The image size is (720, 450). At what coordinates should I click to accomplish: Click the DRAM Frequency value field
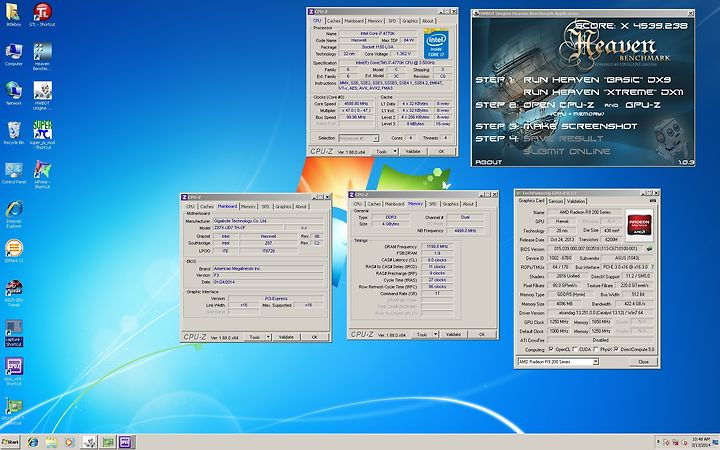437,247
